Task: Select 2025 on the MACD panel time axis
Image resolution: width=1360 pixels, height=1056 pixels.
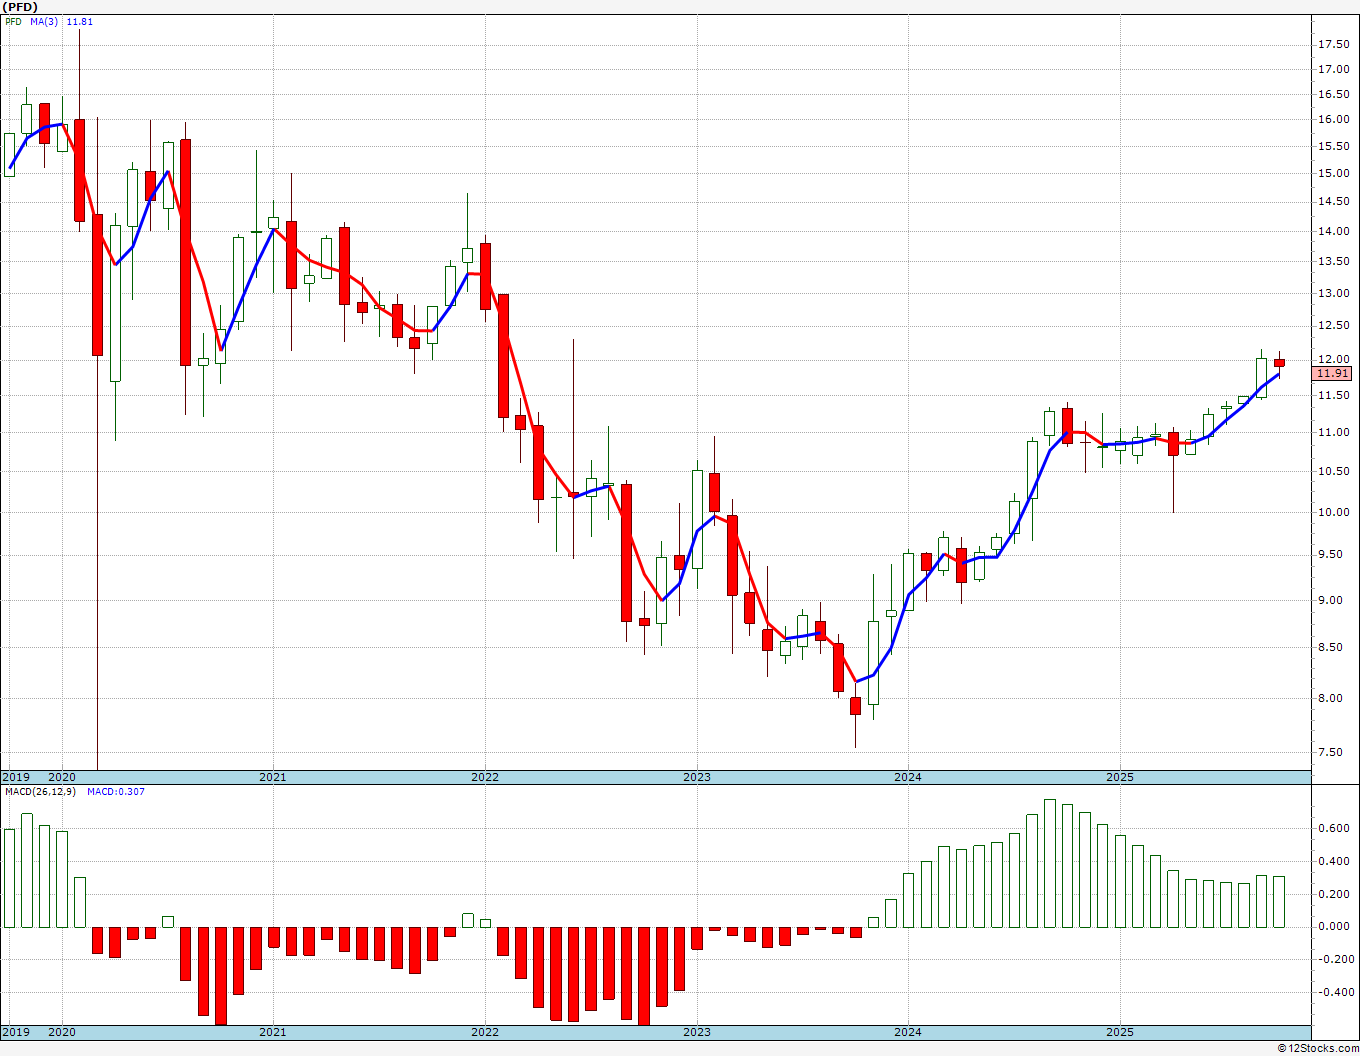Action: point(1120,1032)
